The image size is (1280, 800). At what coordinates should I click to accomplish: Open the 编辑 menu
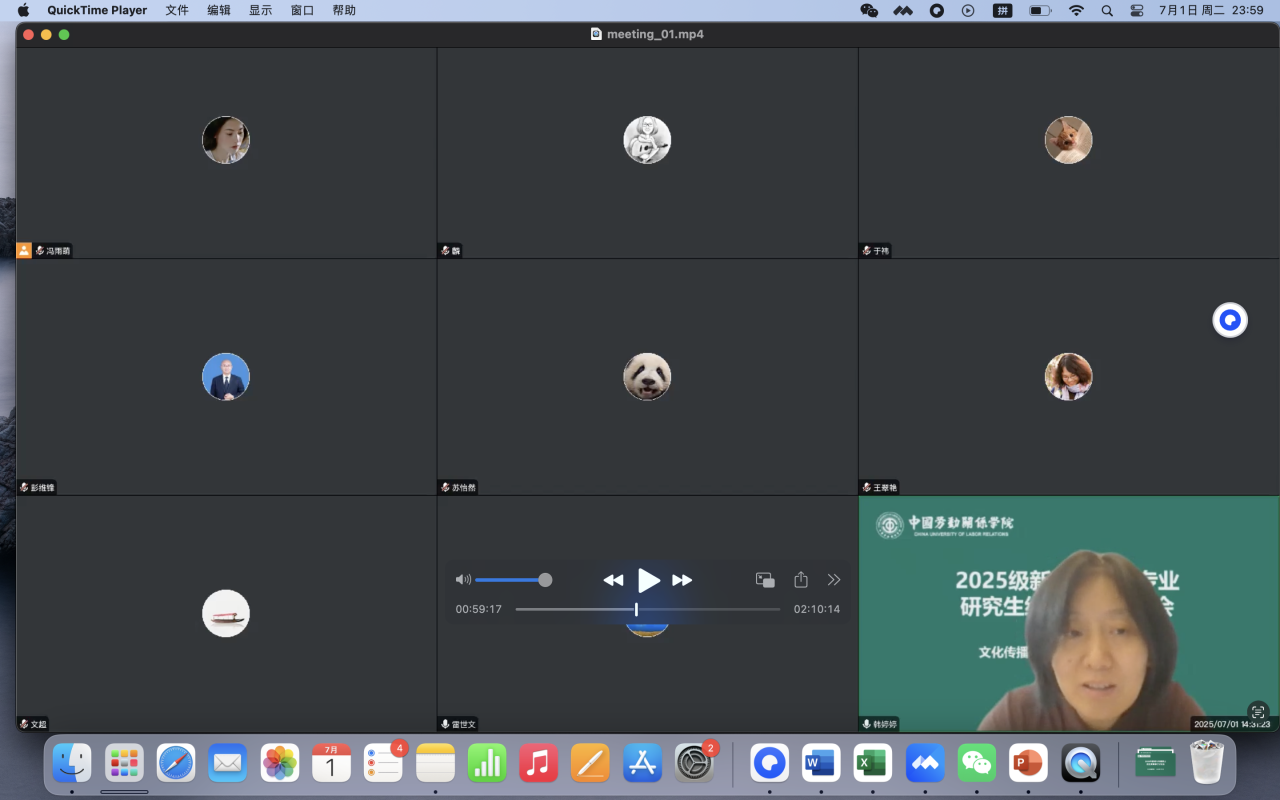219,10
